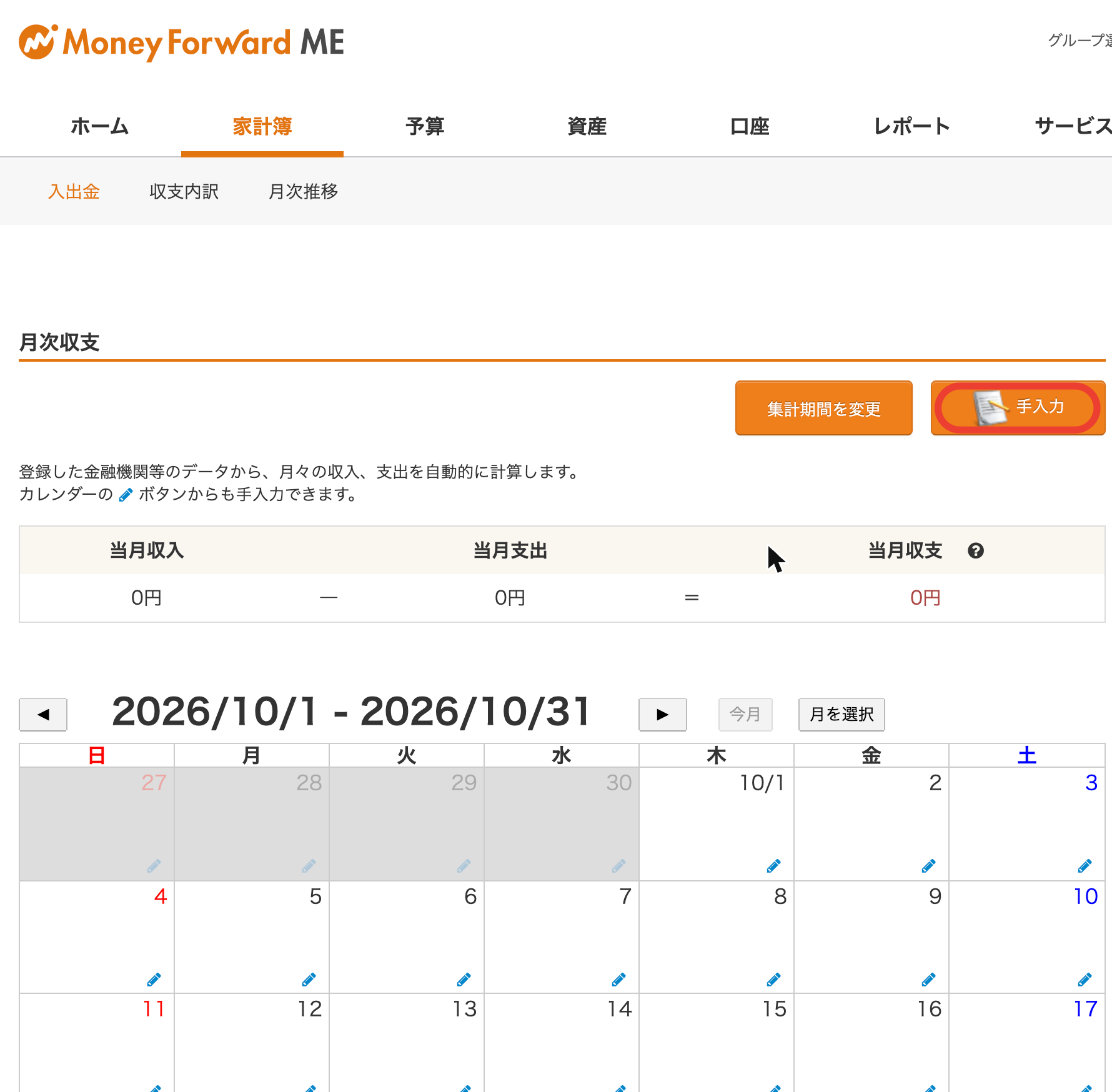Click pencil edit icon on October 4
This screenshot has height=1092, width=1112.
[154, 980]
